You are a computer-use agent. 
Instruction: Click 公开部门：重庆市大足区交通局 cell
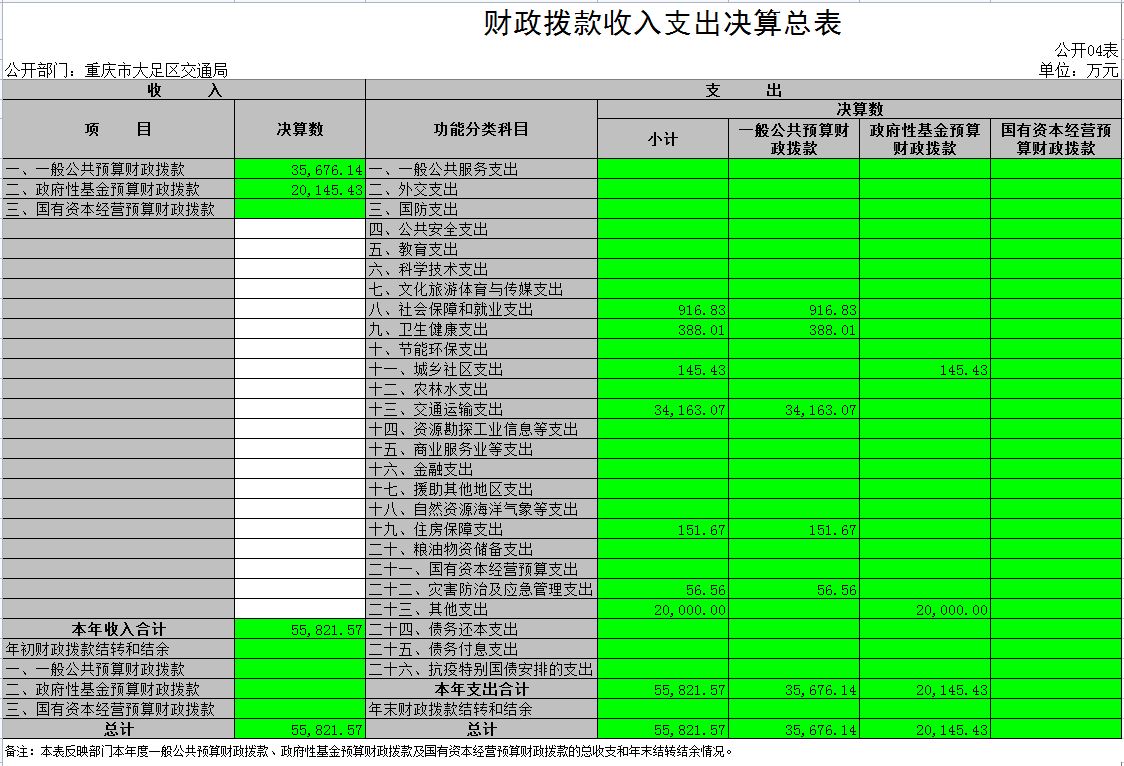[117, 70]
